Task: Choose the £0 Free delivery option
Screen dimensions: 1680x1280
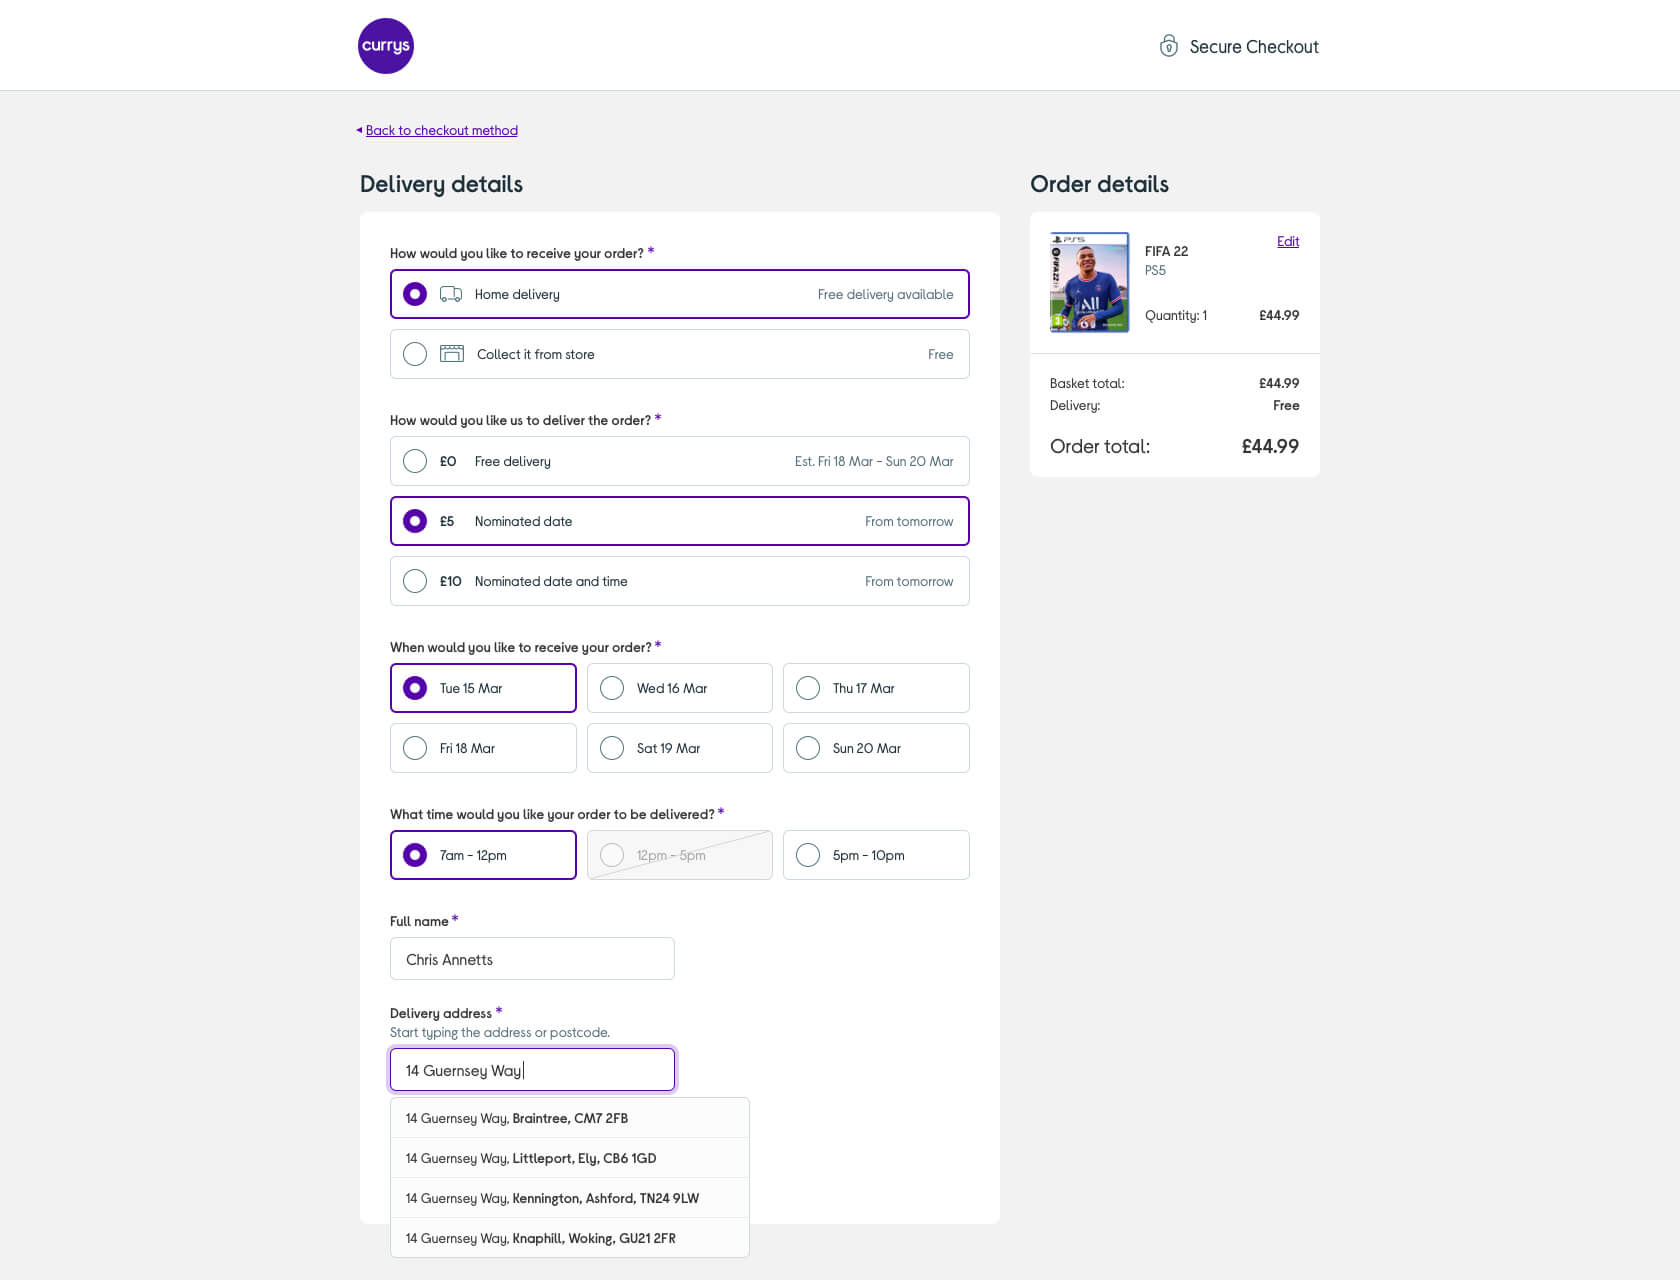Action: 680,461
